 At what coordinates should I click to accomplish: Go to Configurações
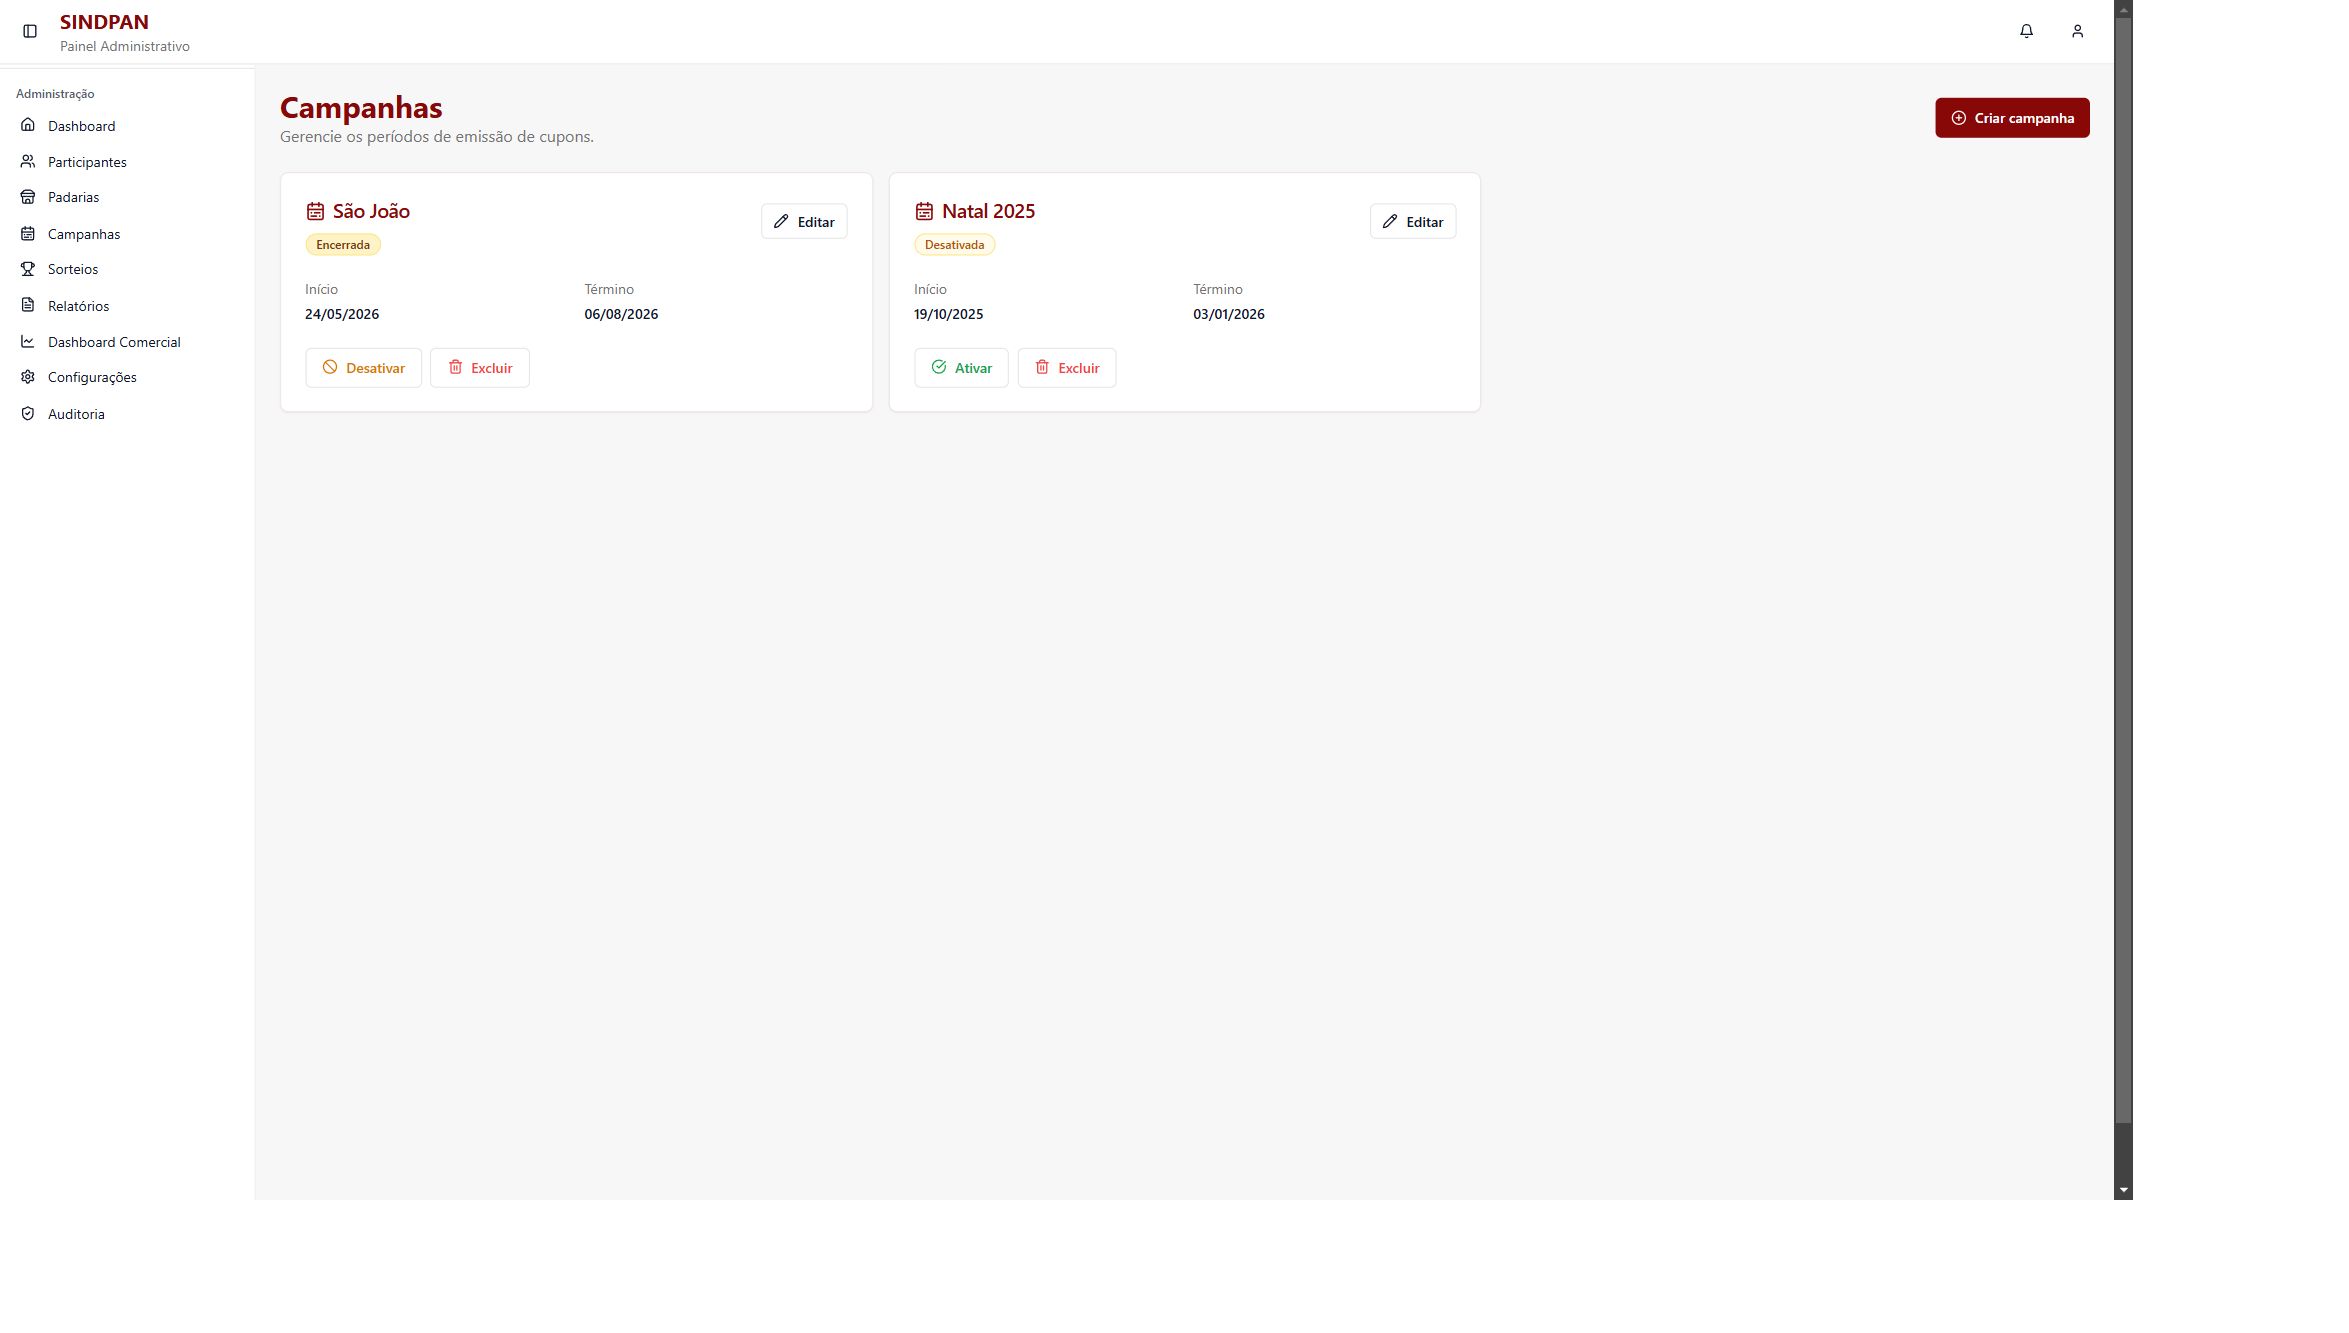click(x=127, y=377)
